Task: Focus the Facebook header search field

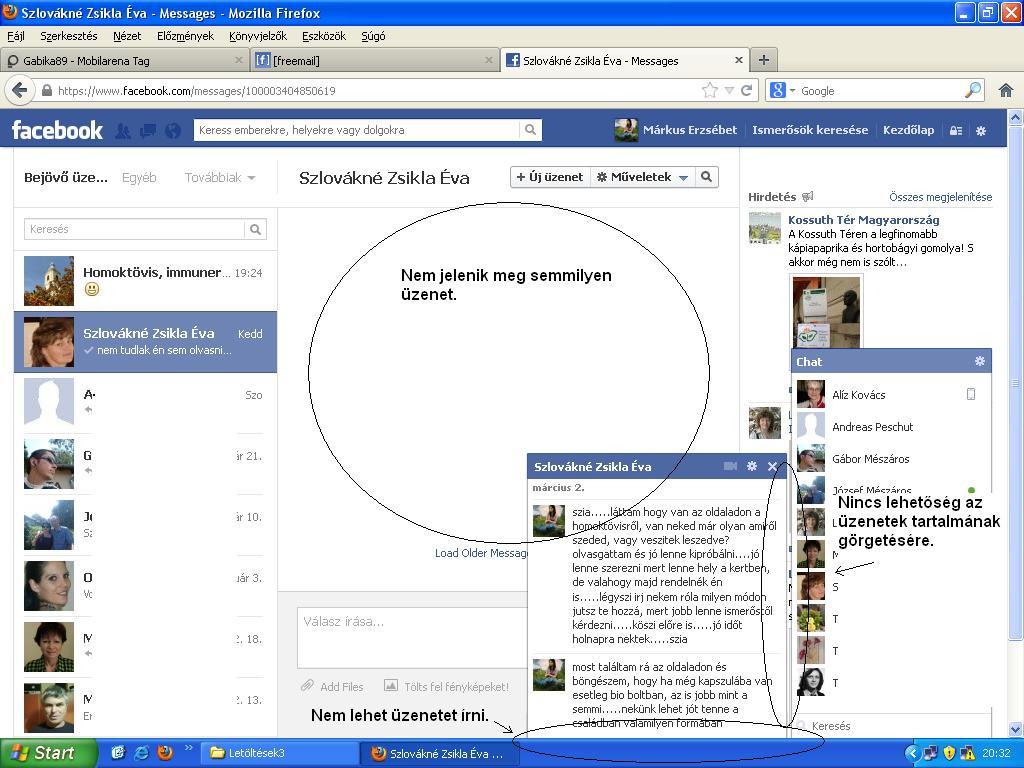Action: 357,130
